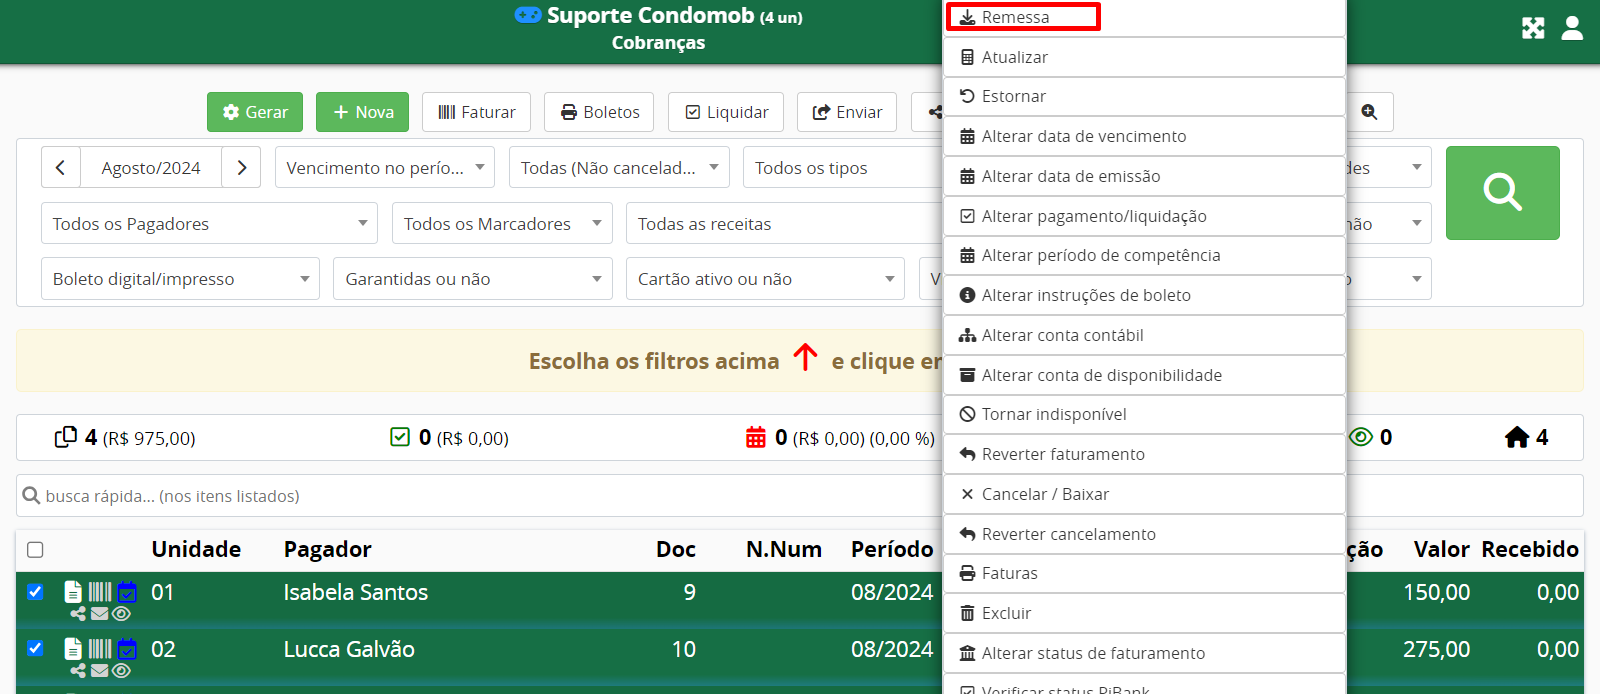Image resolution: width=1600 pixels, height=694 pixels.
Task: Choose Alterar data de vencimento option
Action: tap(1083, 136)
